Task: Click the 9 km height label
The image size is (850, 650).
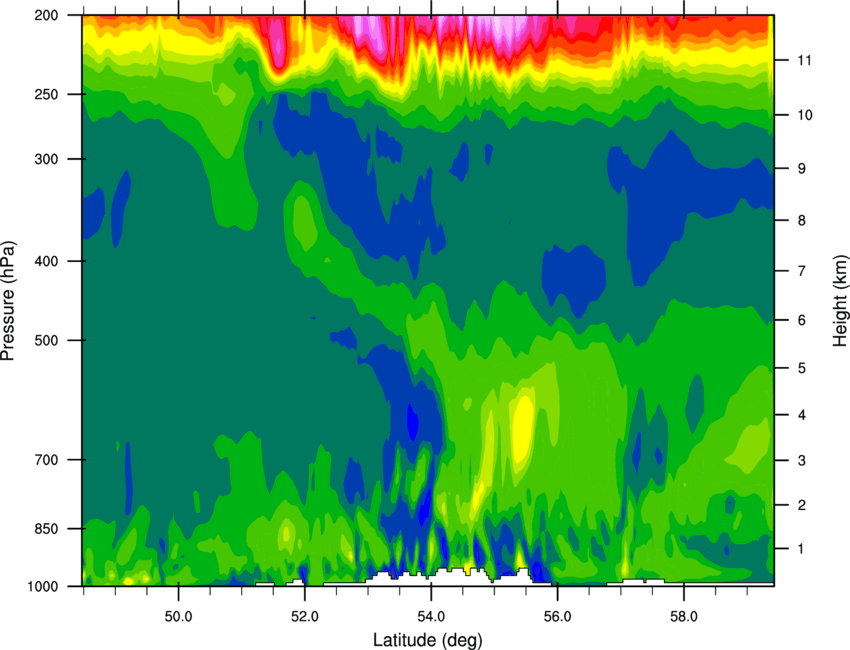Action: point(802,169)
